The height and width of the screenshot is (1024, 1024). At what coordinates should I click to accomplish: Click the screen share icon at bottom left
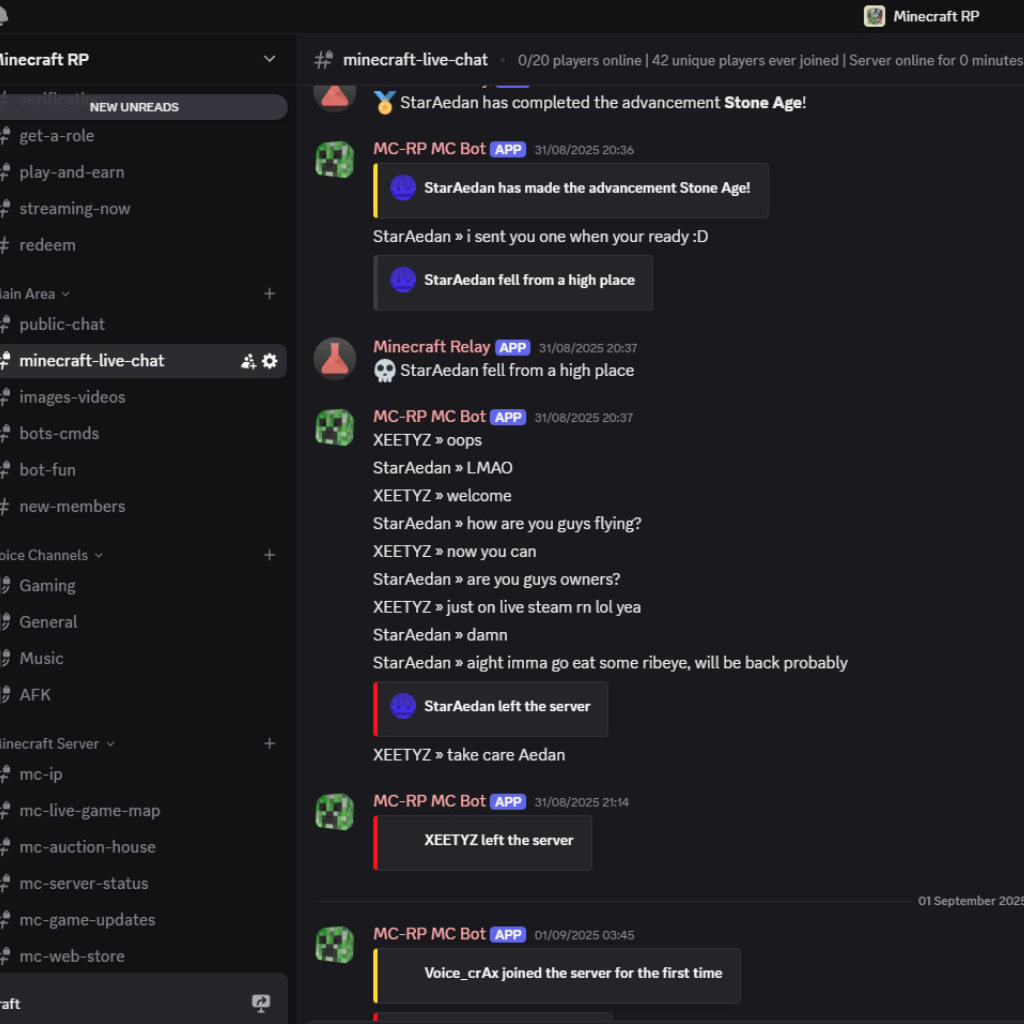(261, 1002)
